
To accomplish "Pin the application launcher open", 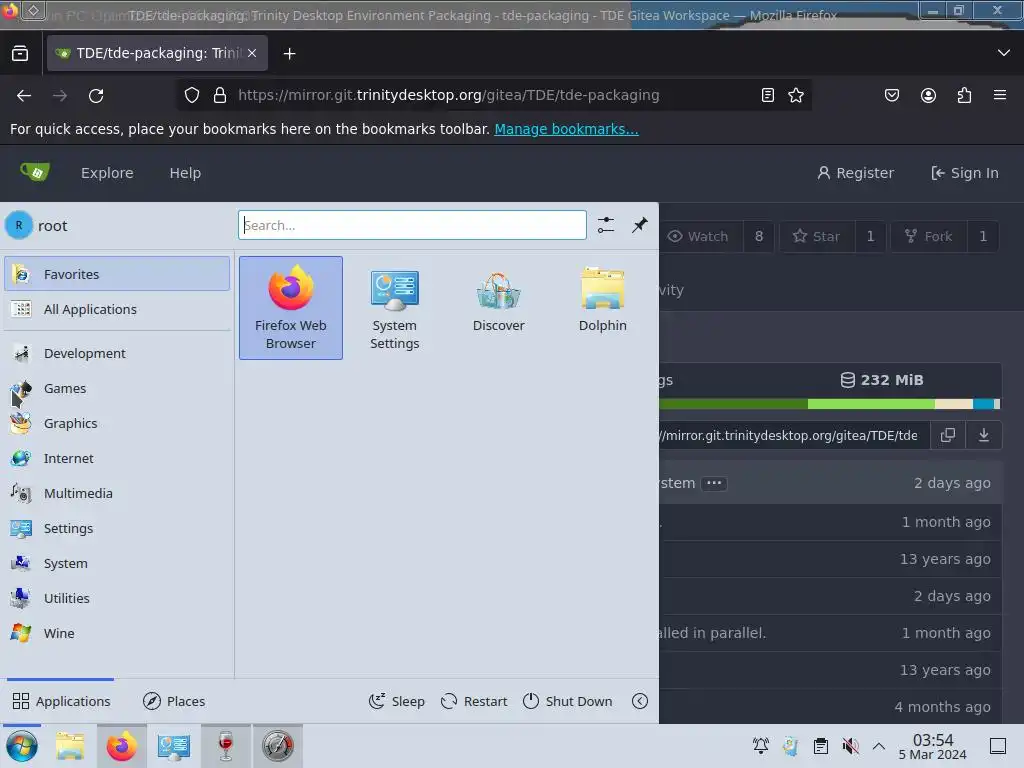I will [x=639, y=225].
